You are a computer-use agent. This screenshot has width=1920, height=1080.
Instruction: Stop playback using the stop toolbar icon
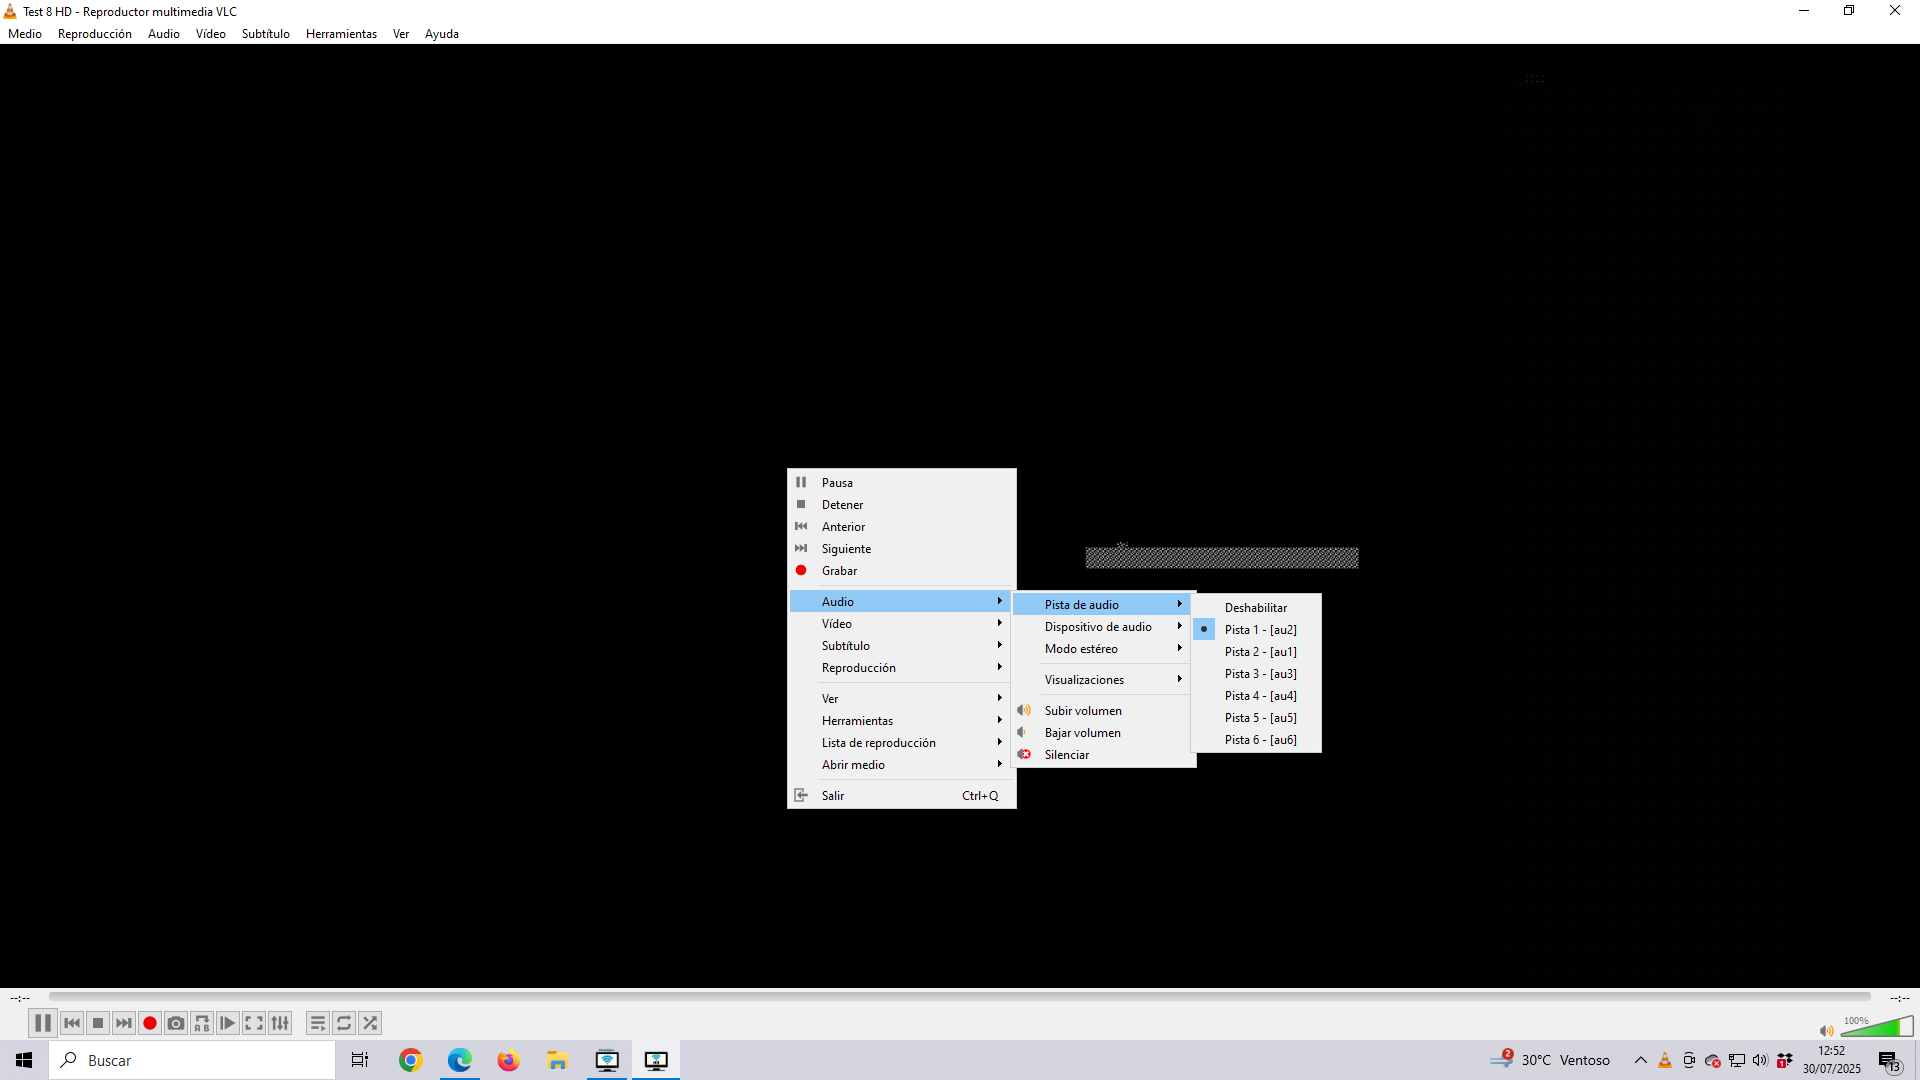click(x=98, y=1023)
